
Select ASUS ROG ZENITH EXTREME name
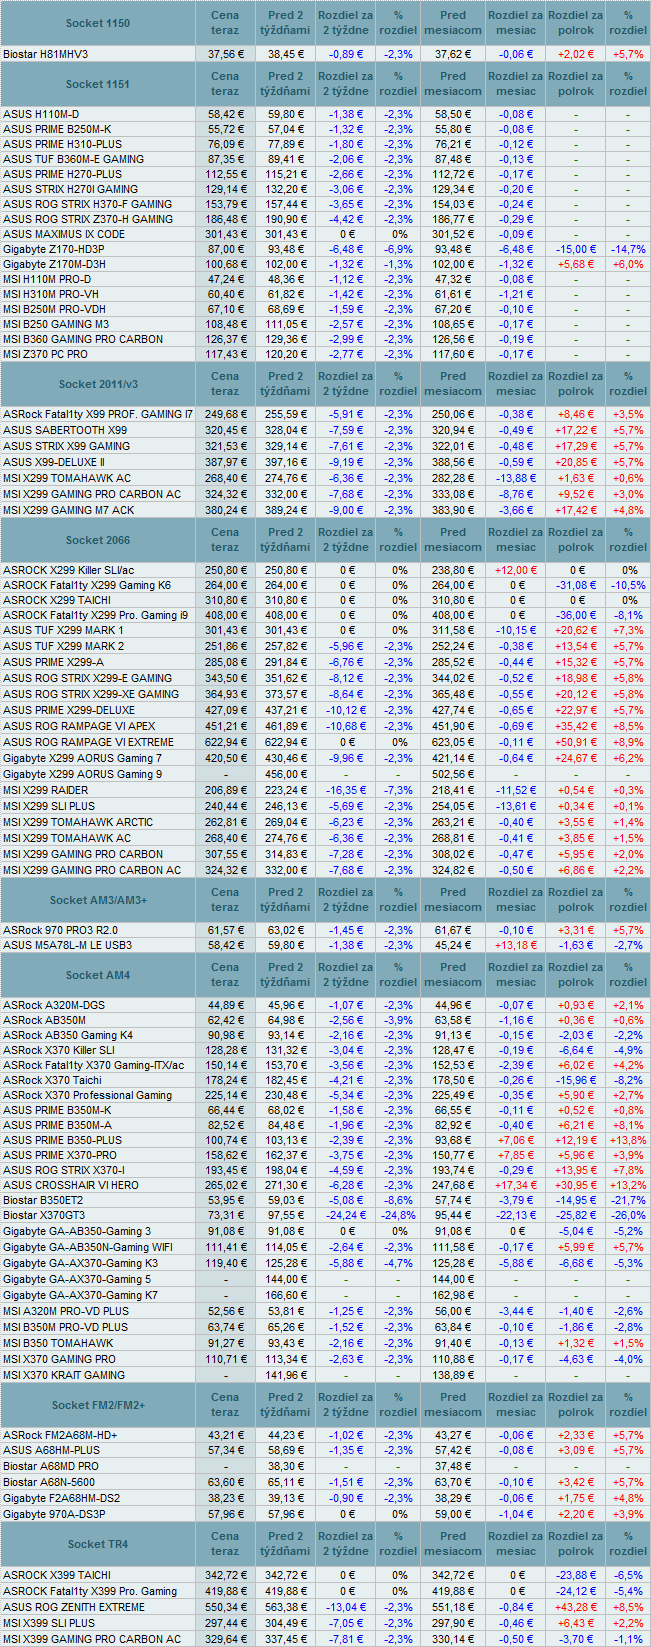74,1606
